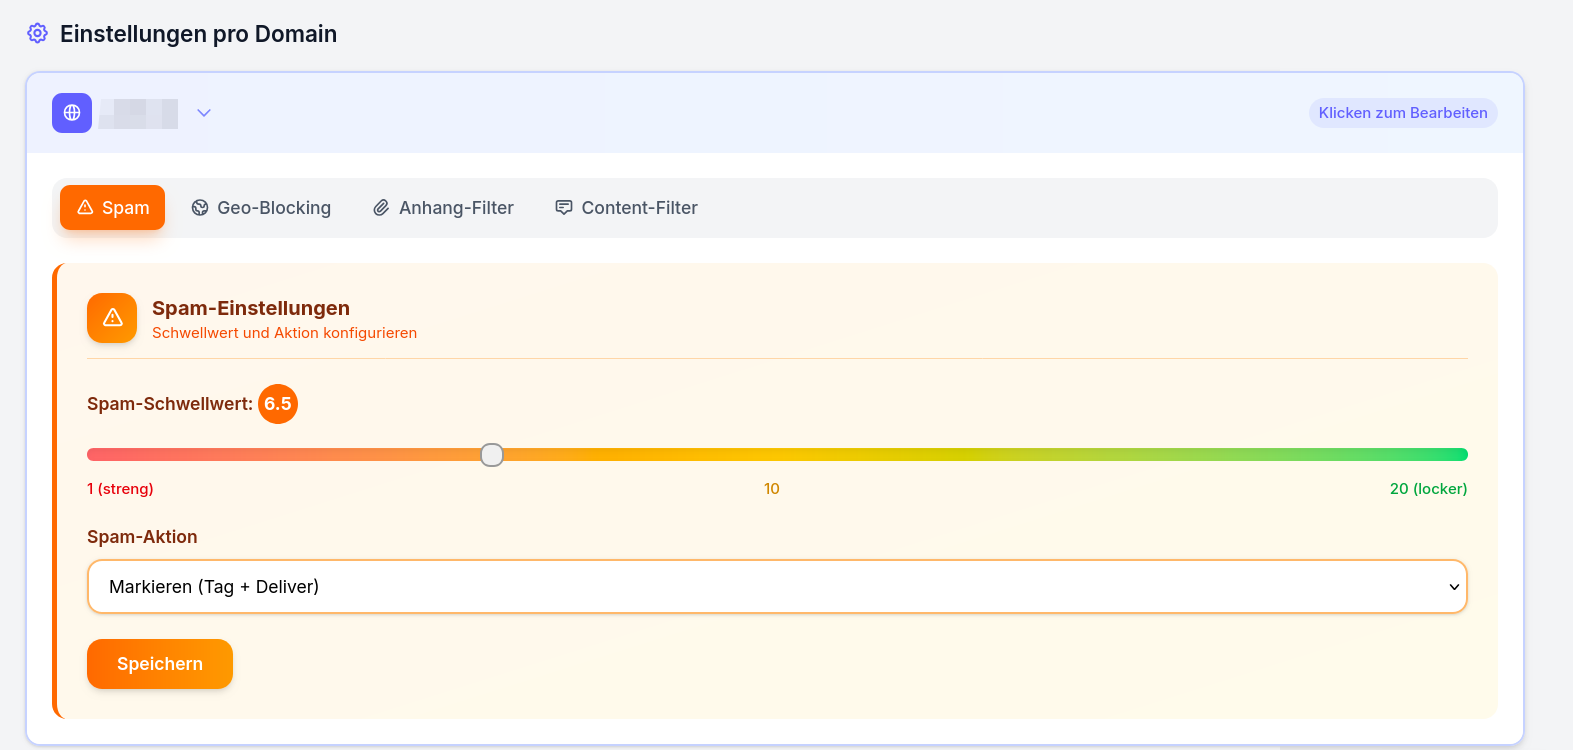Click the dropdown arrow on Markieren select
This screenshot has width=1573, height=750.
pos(1454,587)
